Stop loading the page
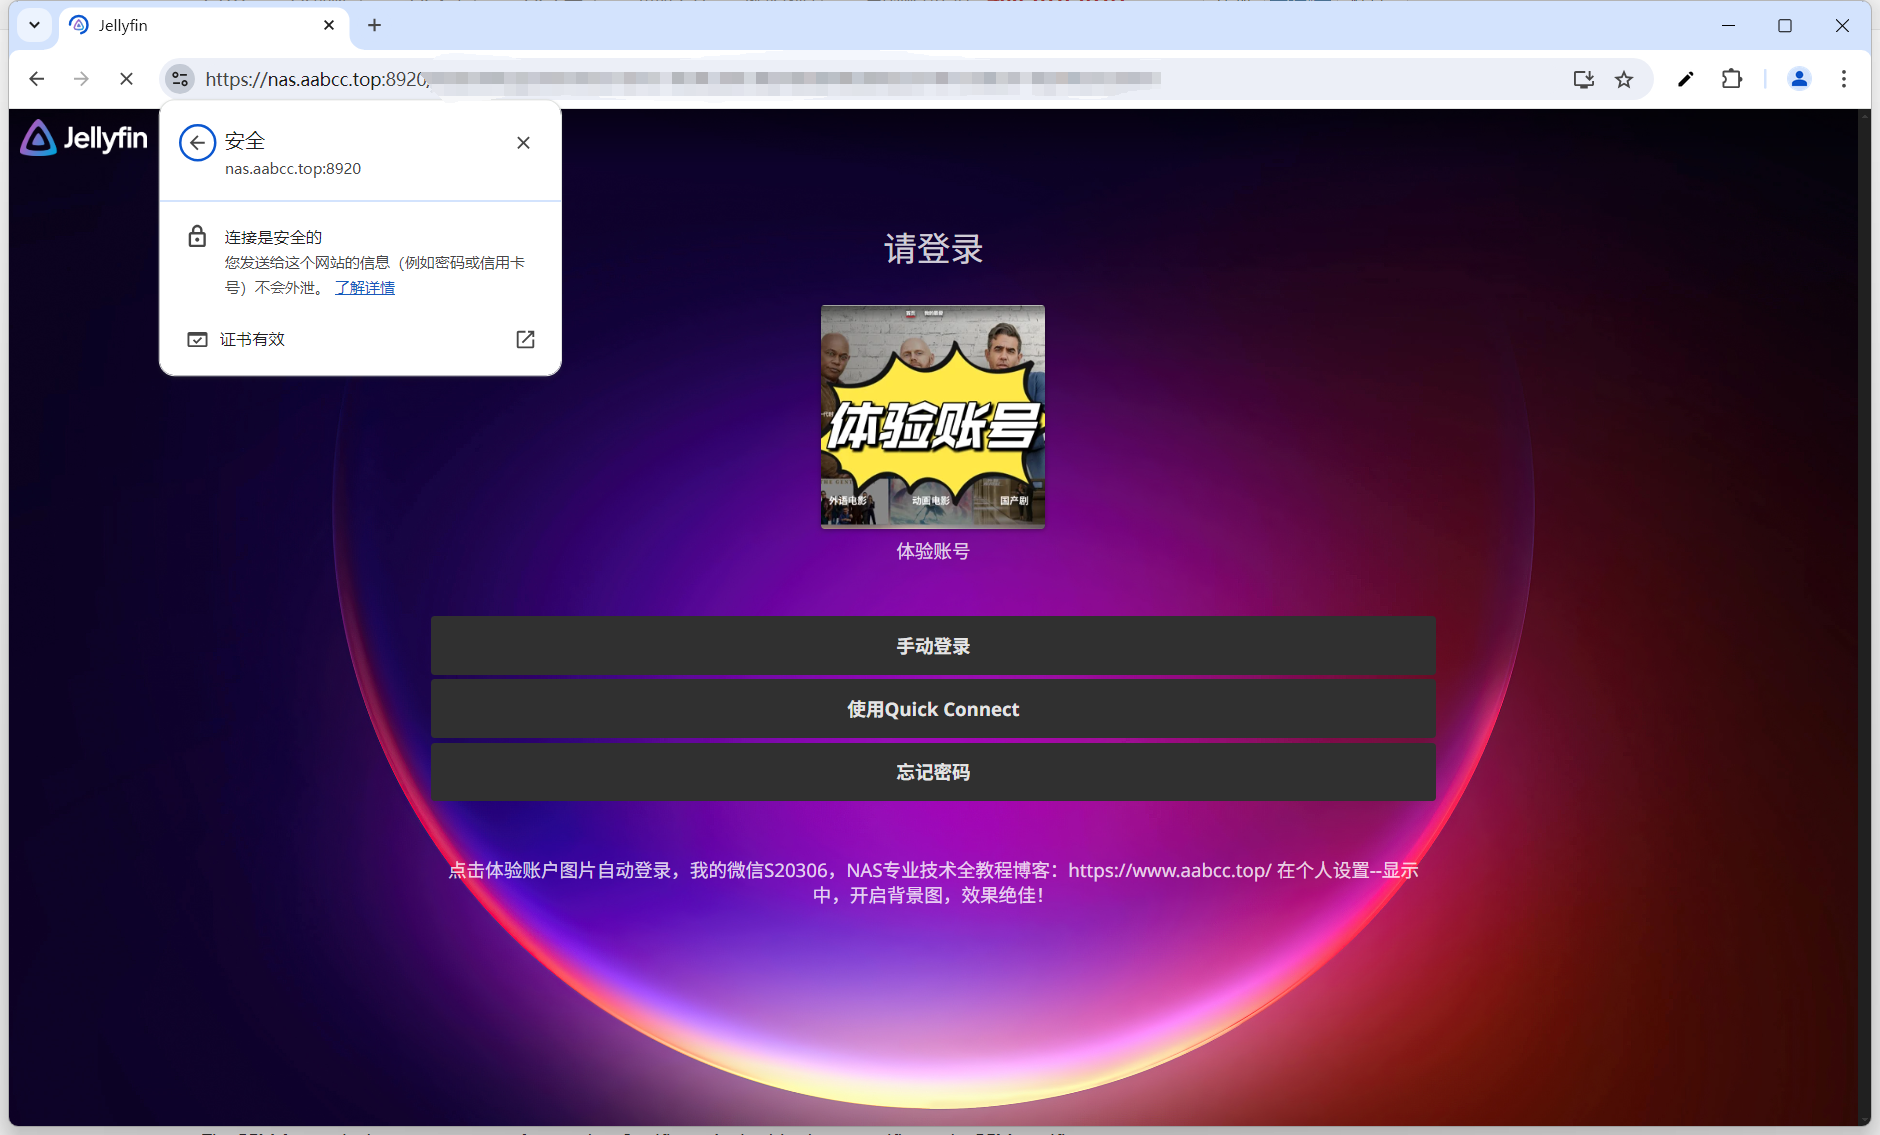 tap(126, 79)
